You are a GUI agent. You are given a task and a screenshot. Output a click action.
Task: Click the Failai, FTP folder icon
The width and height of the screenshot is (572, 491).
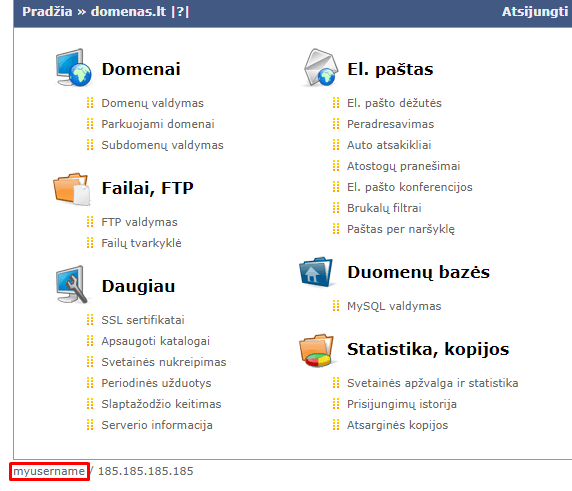click(72, 189)
